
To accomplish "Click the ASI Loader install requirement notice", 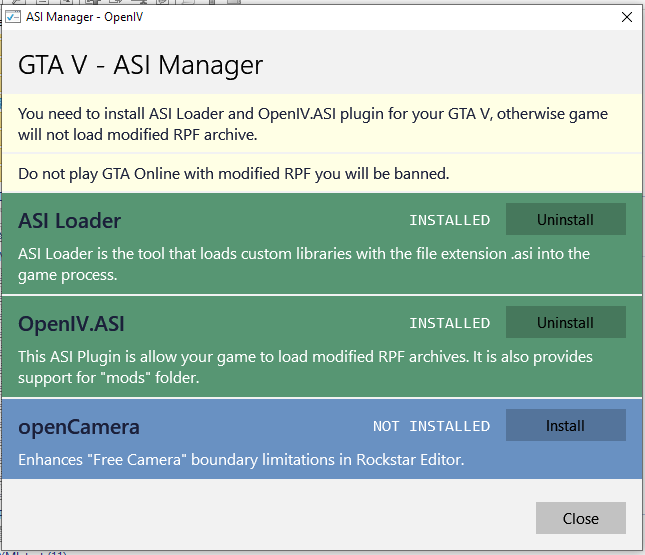I will (x=312, y=123).
